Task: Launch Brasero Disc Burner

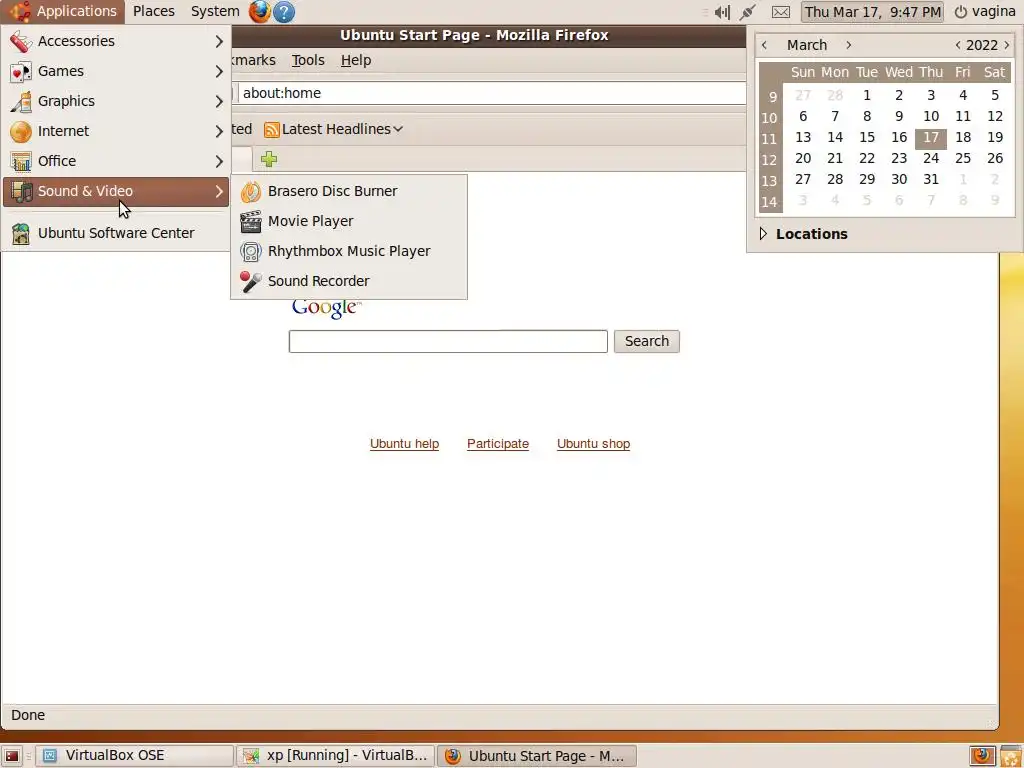Action: [x=349, y=191]
